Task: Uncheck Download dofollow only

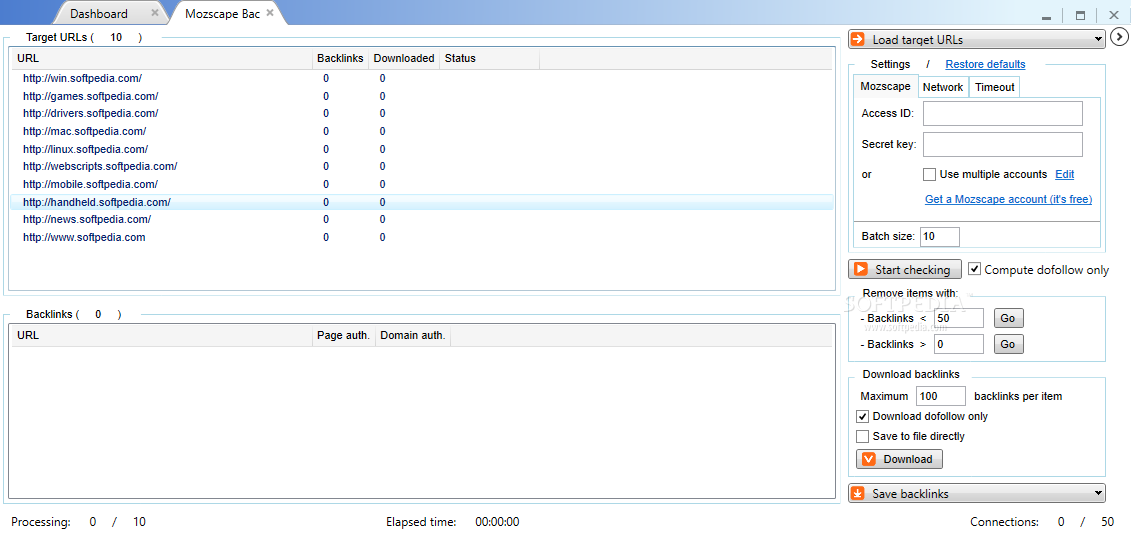Action: click(862, 416)
